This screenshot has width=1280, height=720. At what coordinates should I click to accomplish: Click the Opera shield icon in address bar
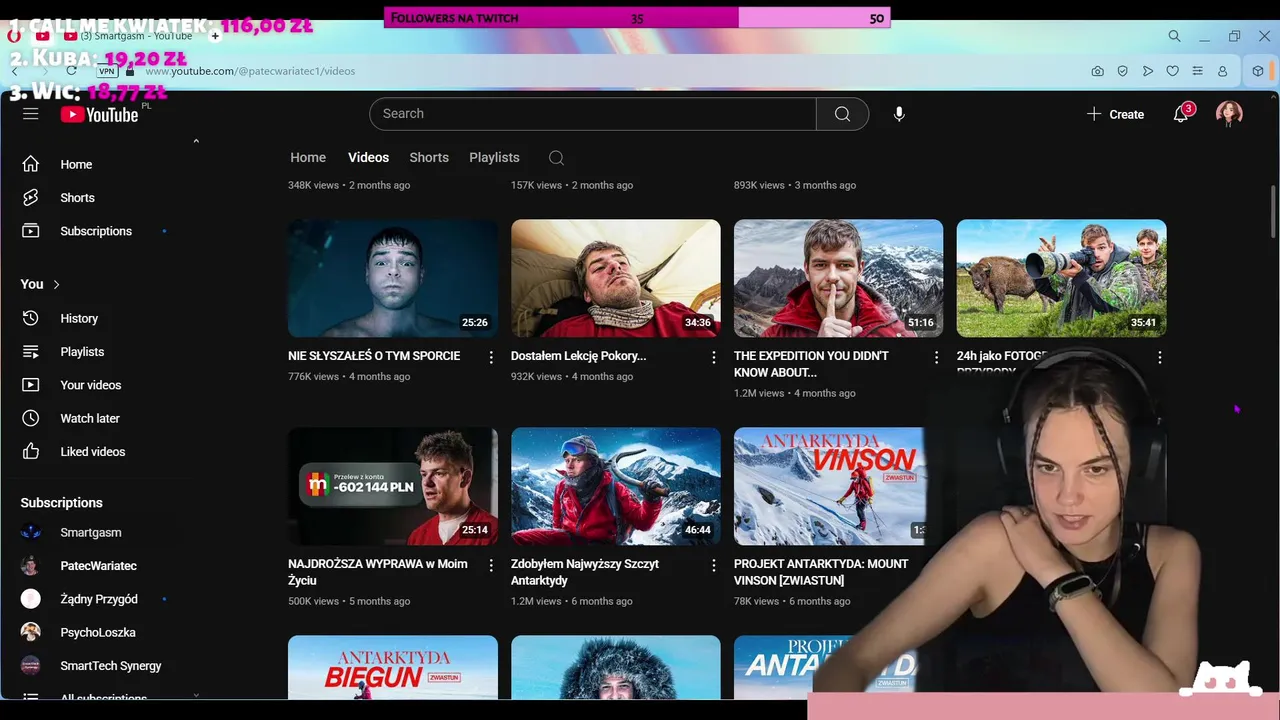coord(1123,71)
